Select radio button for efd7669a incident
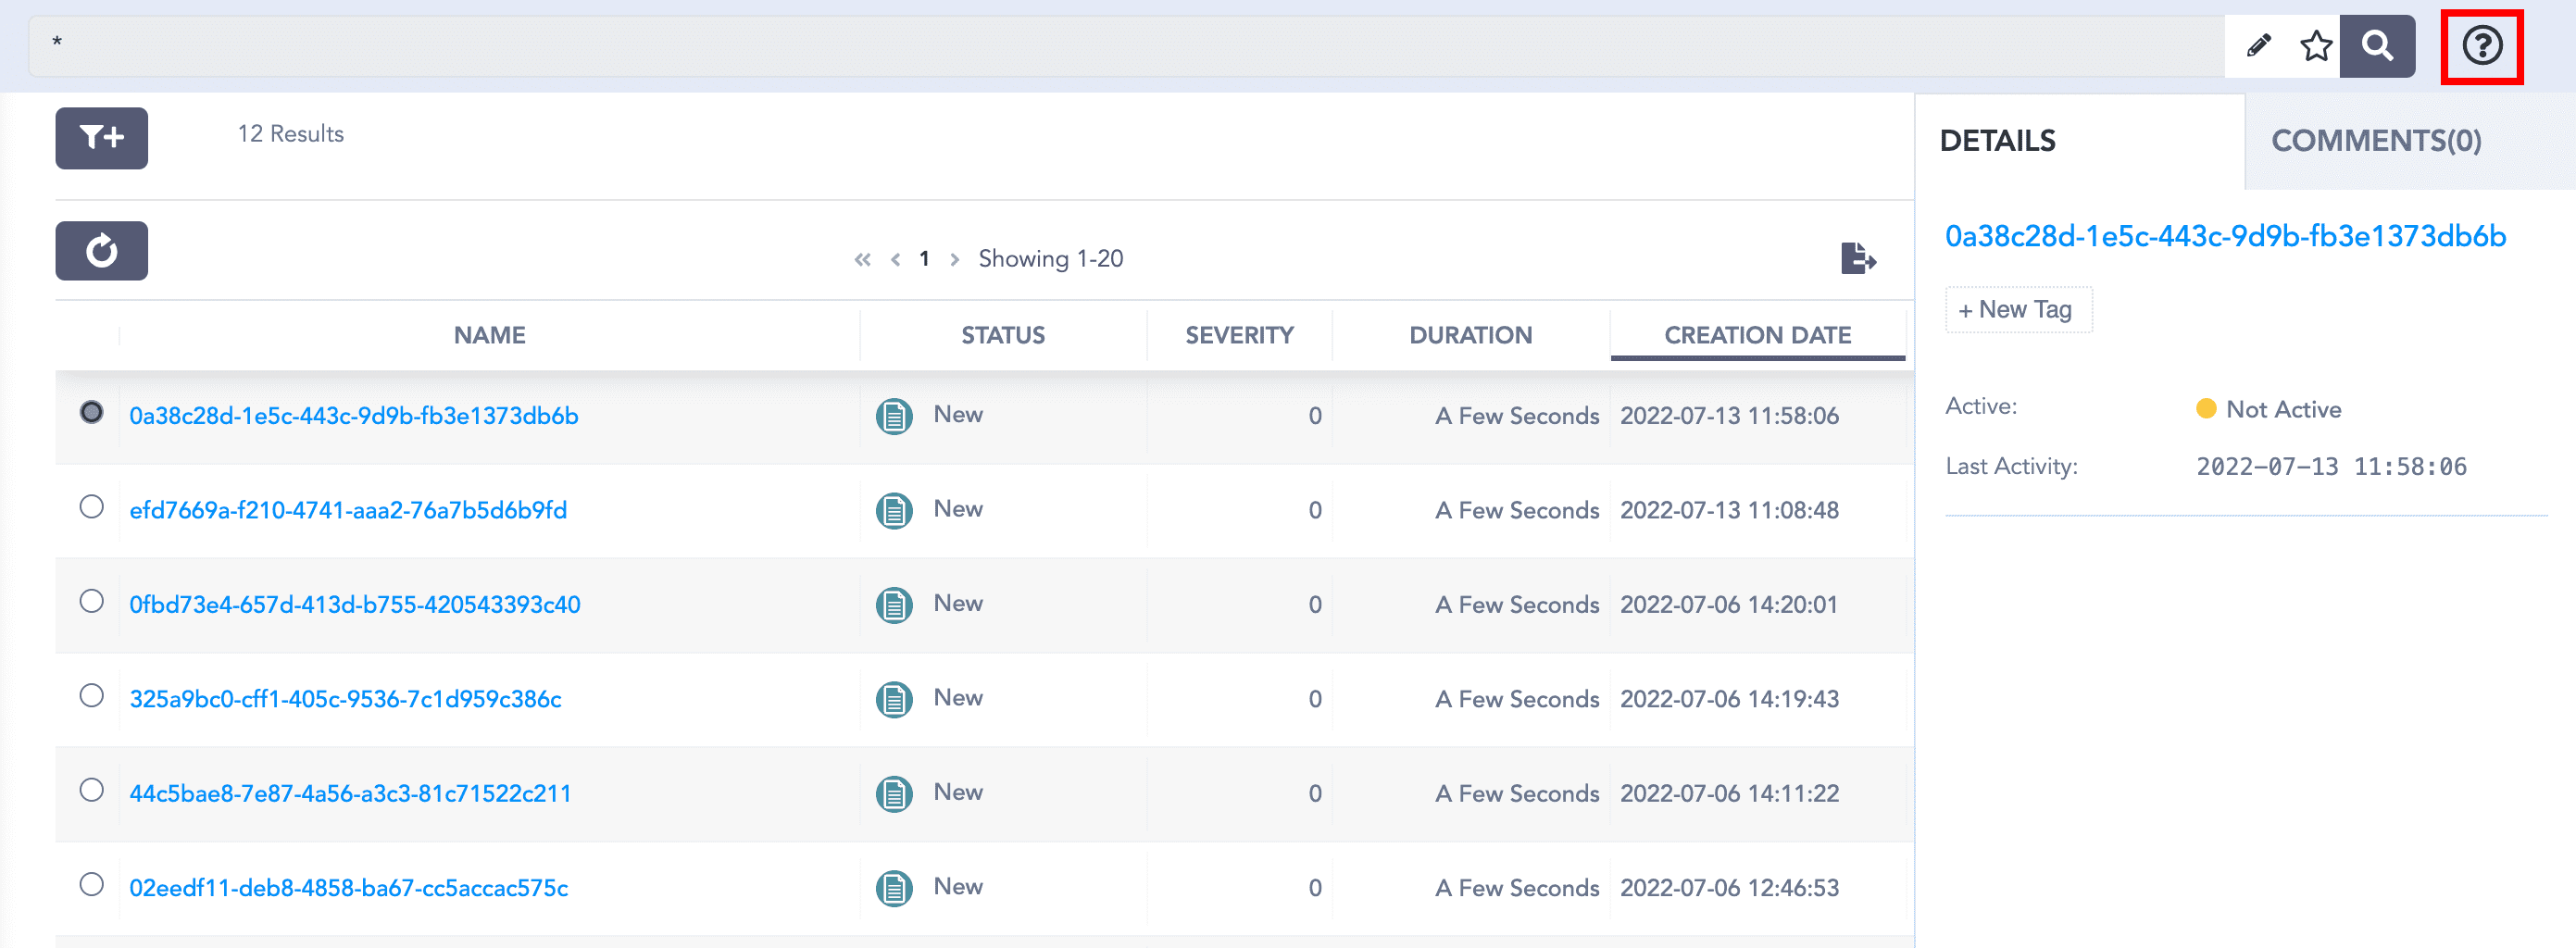Screen dimensions: 2576x948 click(91, 507)
